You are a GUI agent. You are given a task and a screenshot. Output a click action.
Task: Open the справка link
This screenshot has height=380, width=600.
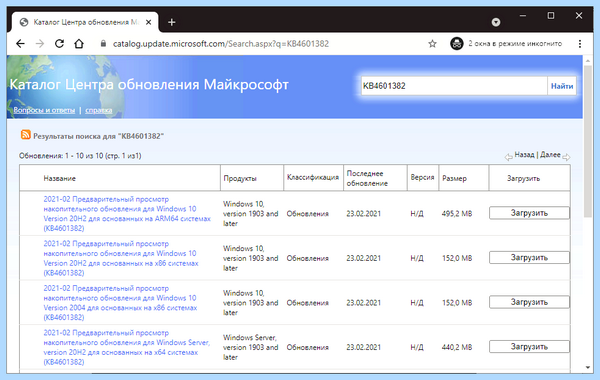pos(99,110)
